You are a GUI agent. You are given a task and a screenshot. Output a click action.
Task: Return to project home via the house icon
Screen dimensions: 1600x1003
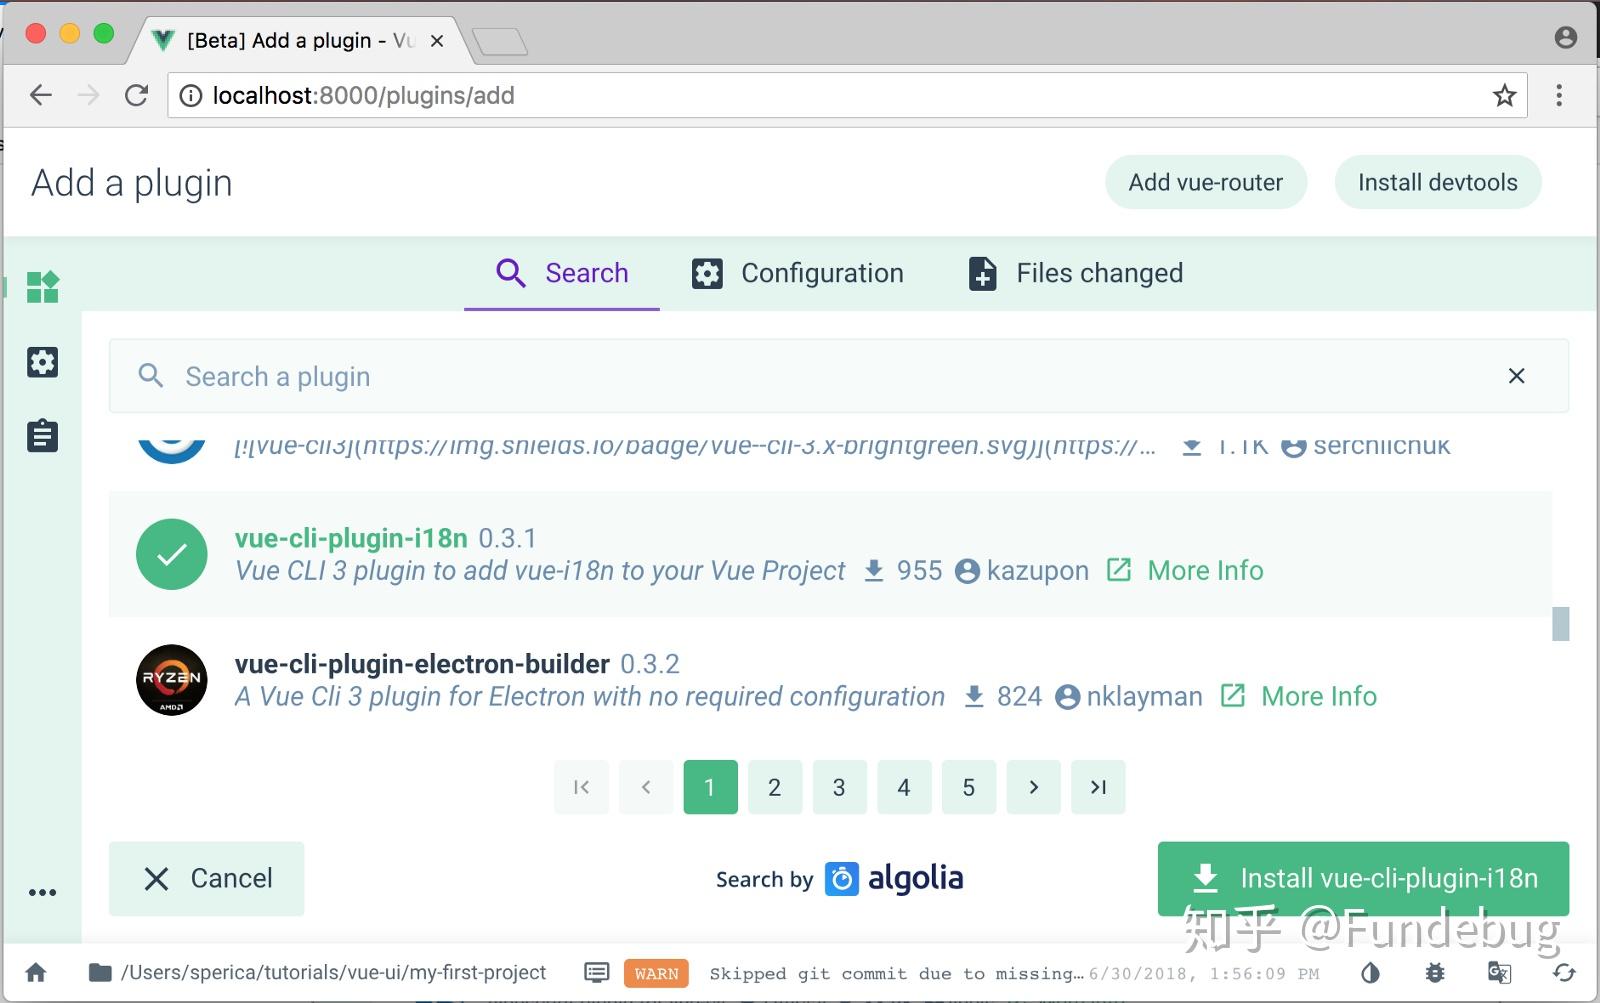tap(34, 971)
